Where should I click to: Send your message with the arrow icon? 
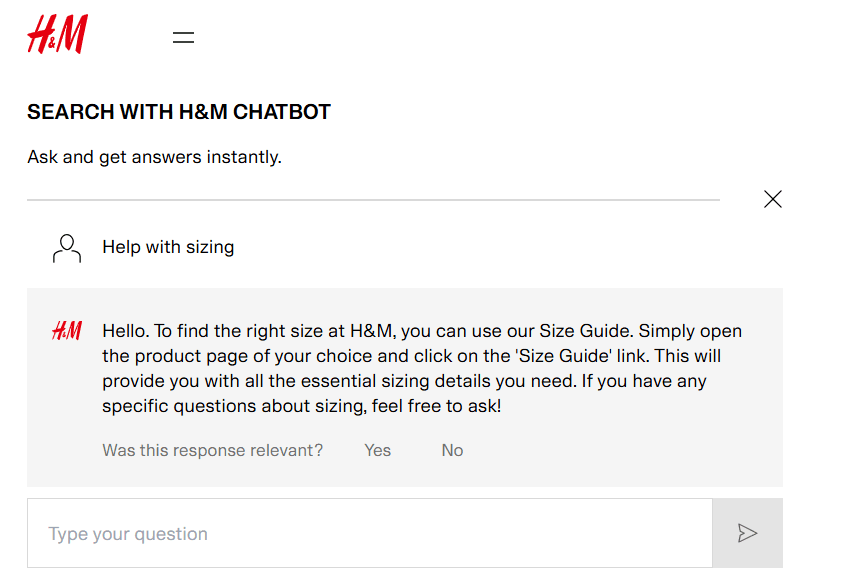coord(747,533)
